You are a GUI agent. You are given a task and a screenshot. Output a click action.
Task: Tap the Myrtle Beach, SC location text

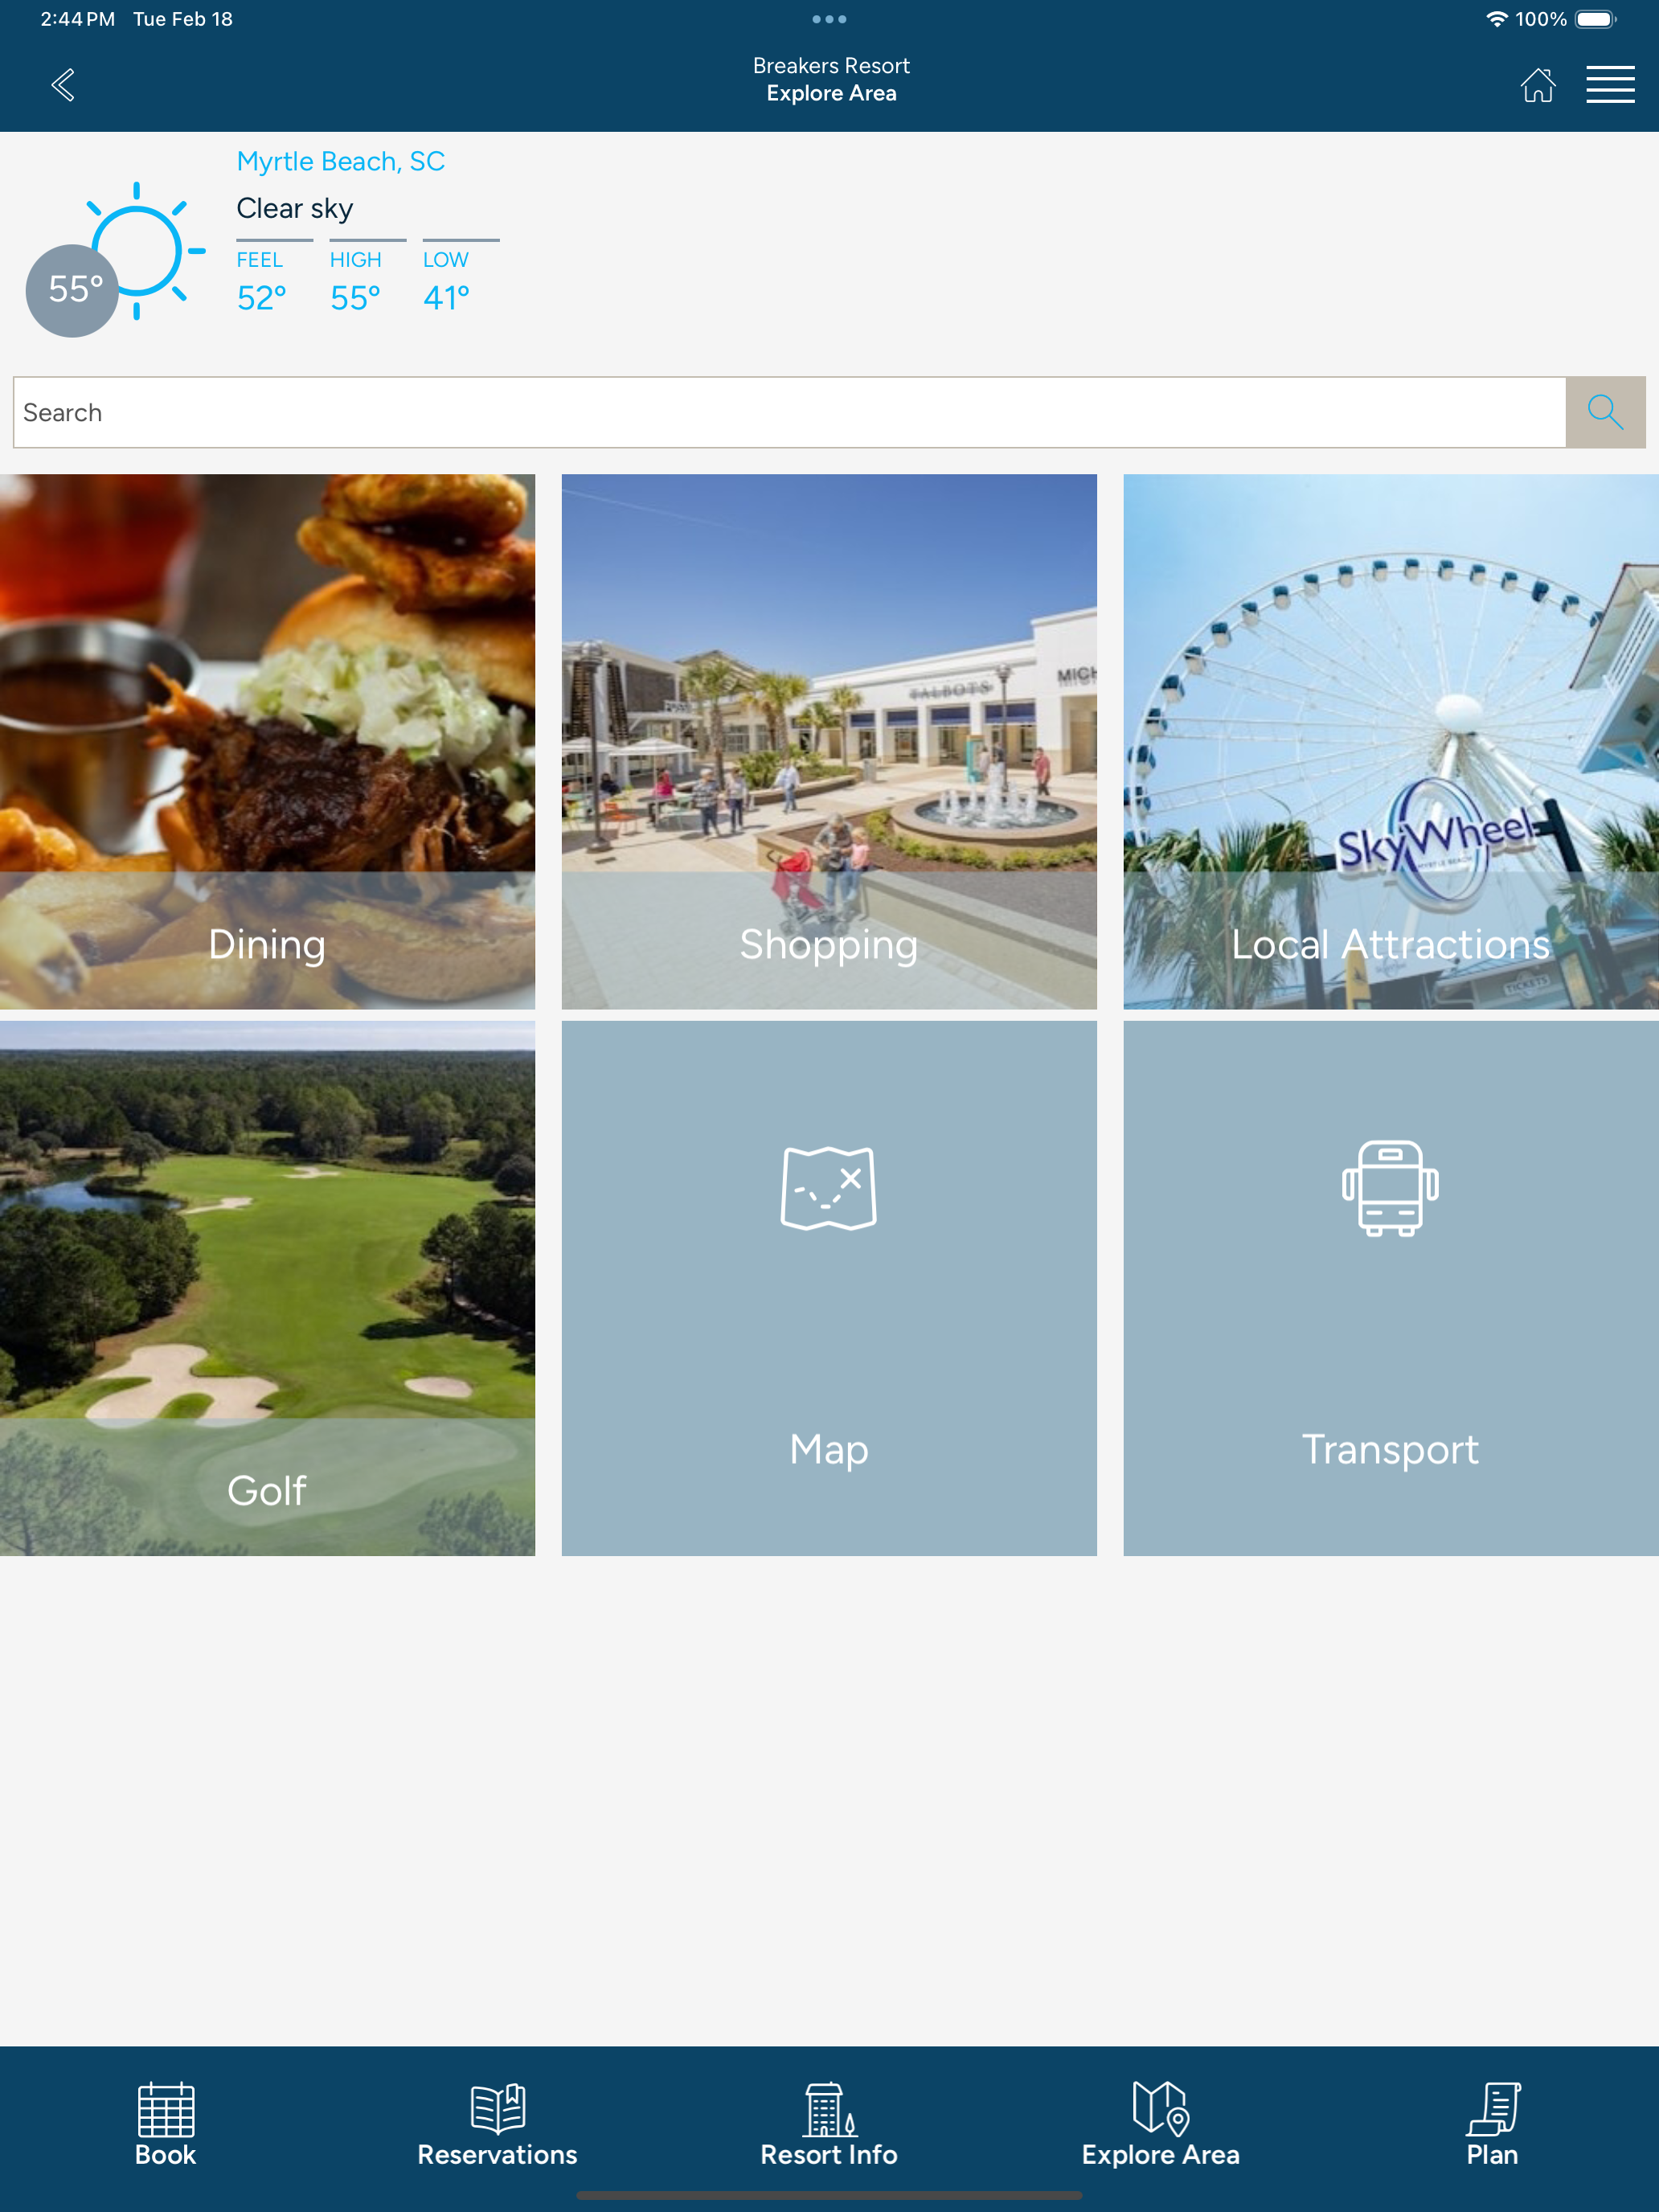point(340,161)
